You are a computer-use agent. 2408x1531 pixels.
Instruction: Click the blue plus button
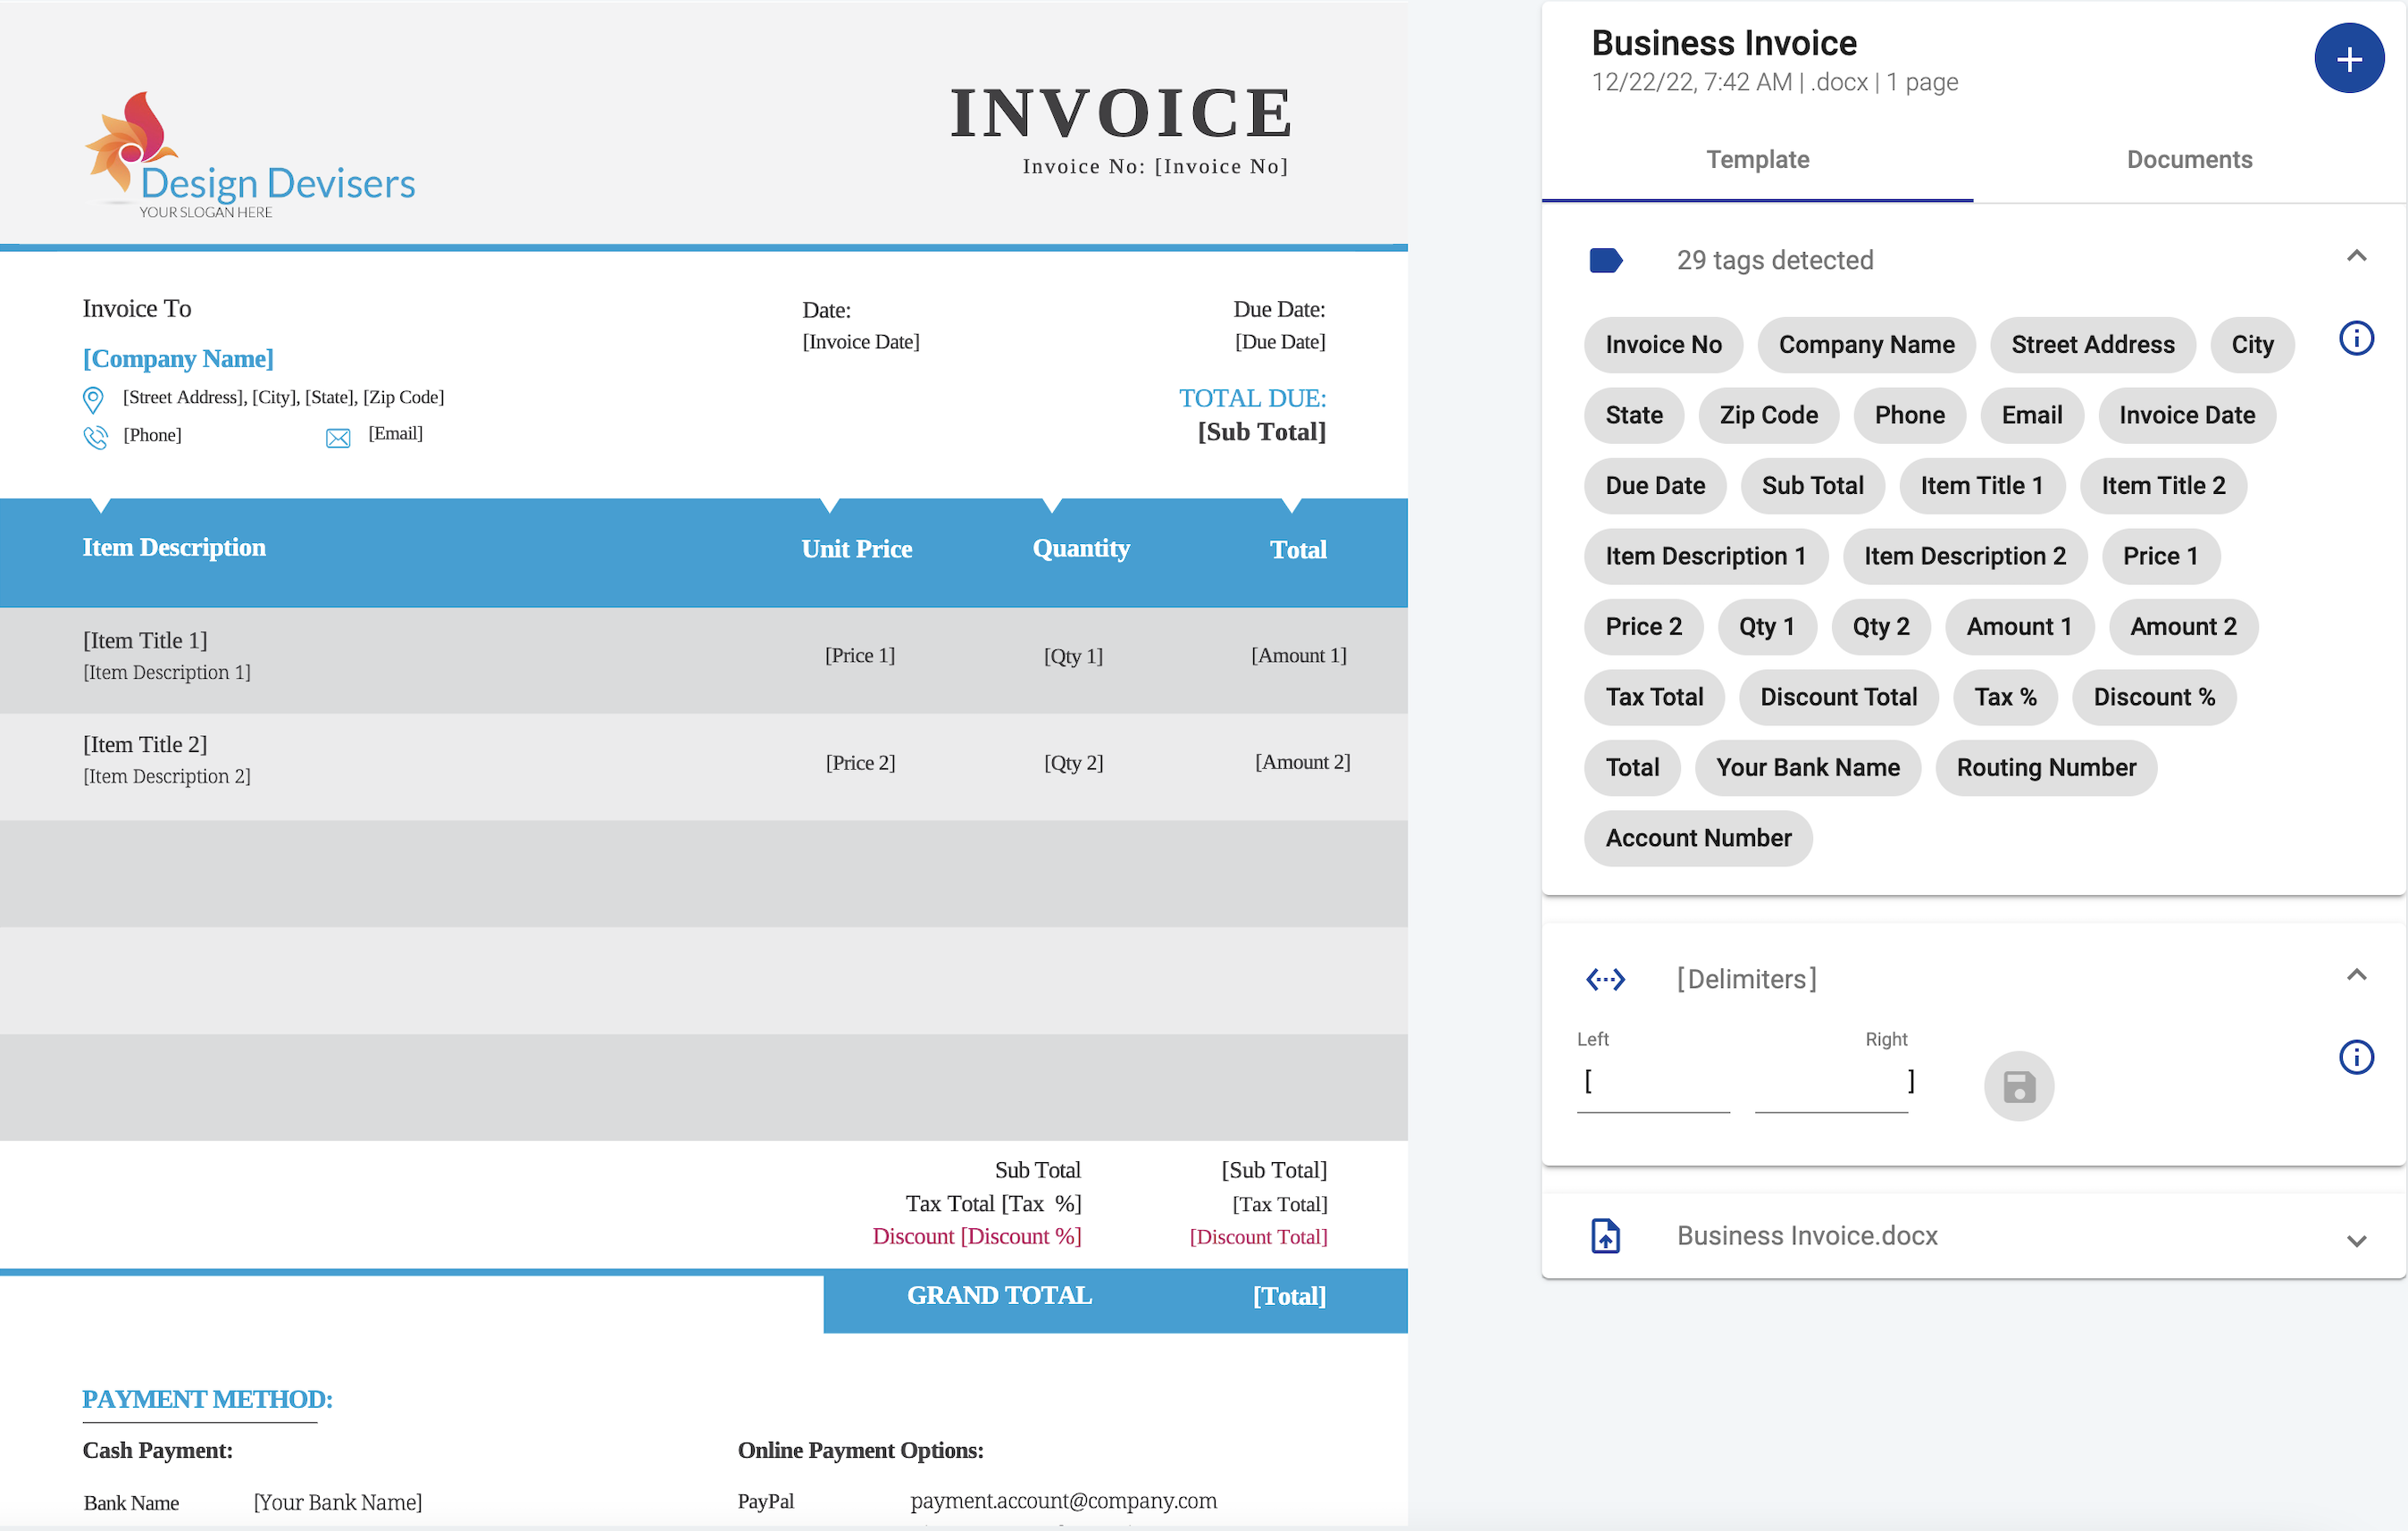[2349, 58]
